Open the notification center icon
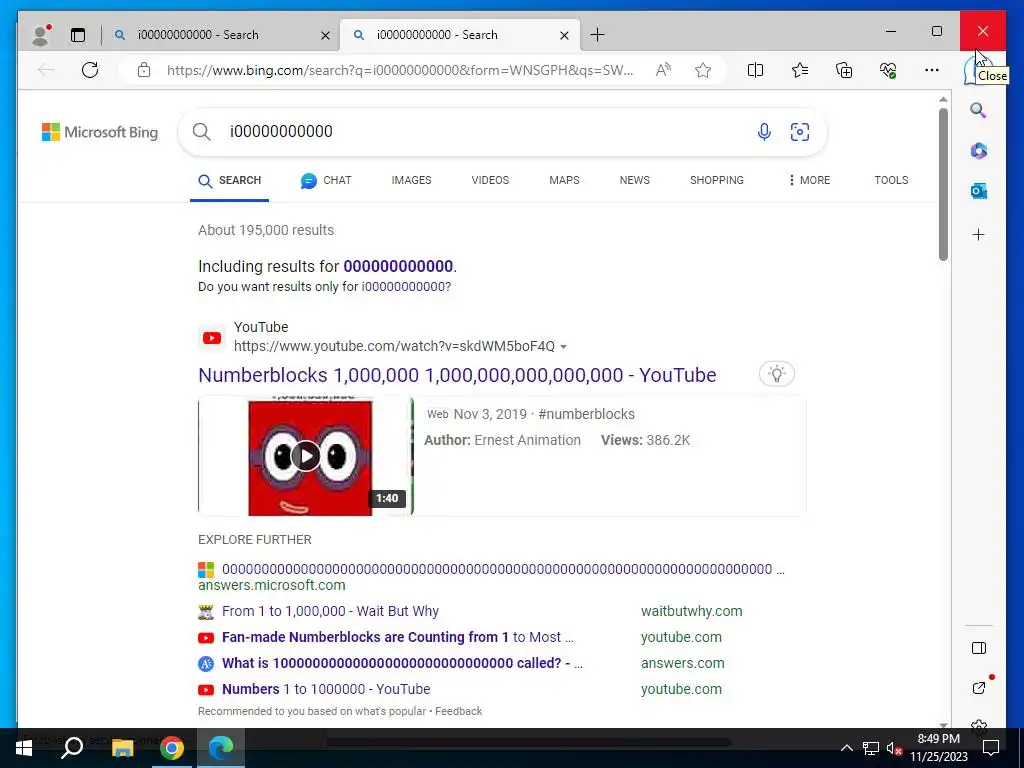 point(991,748)
